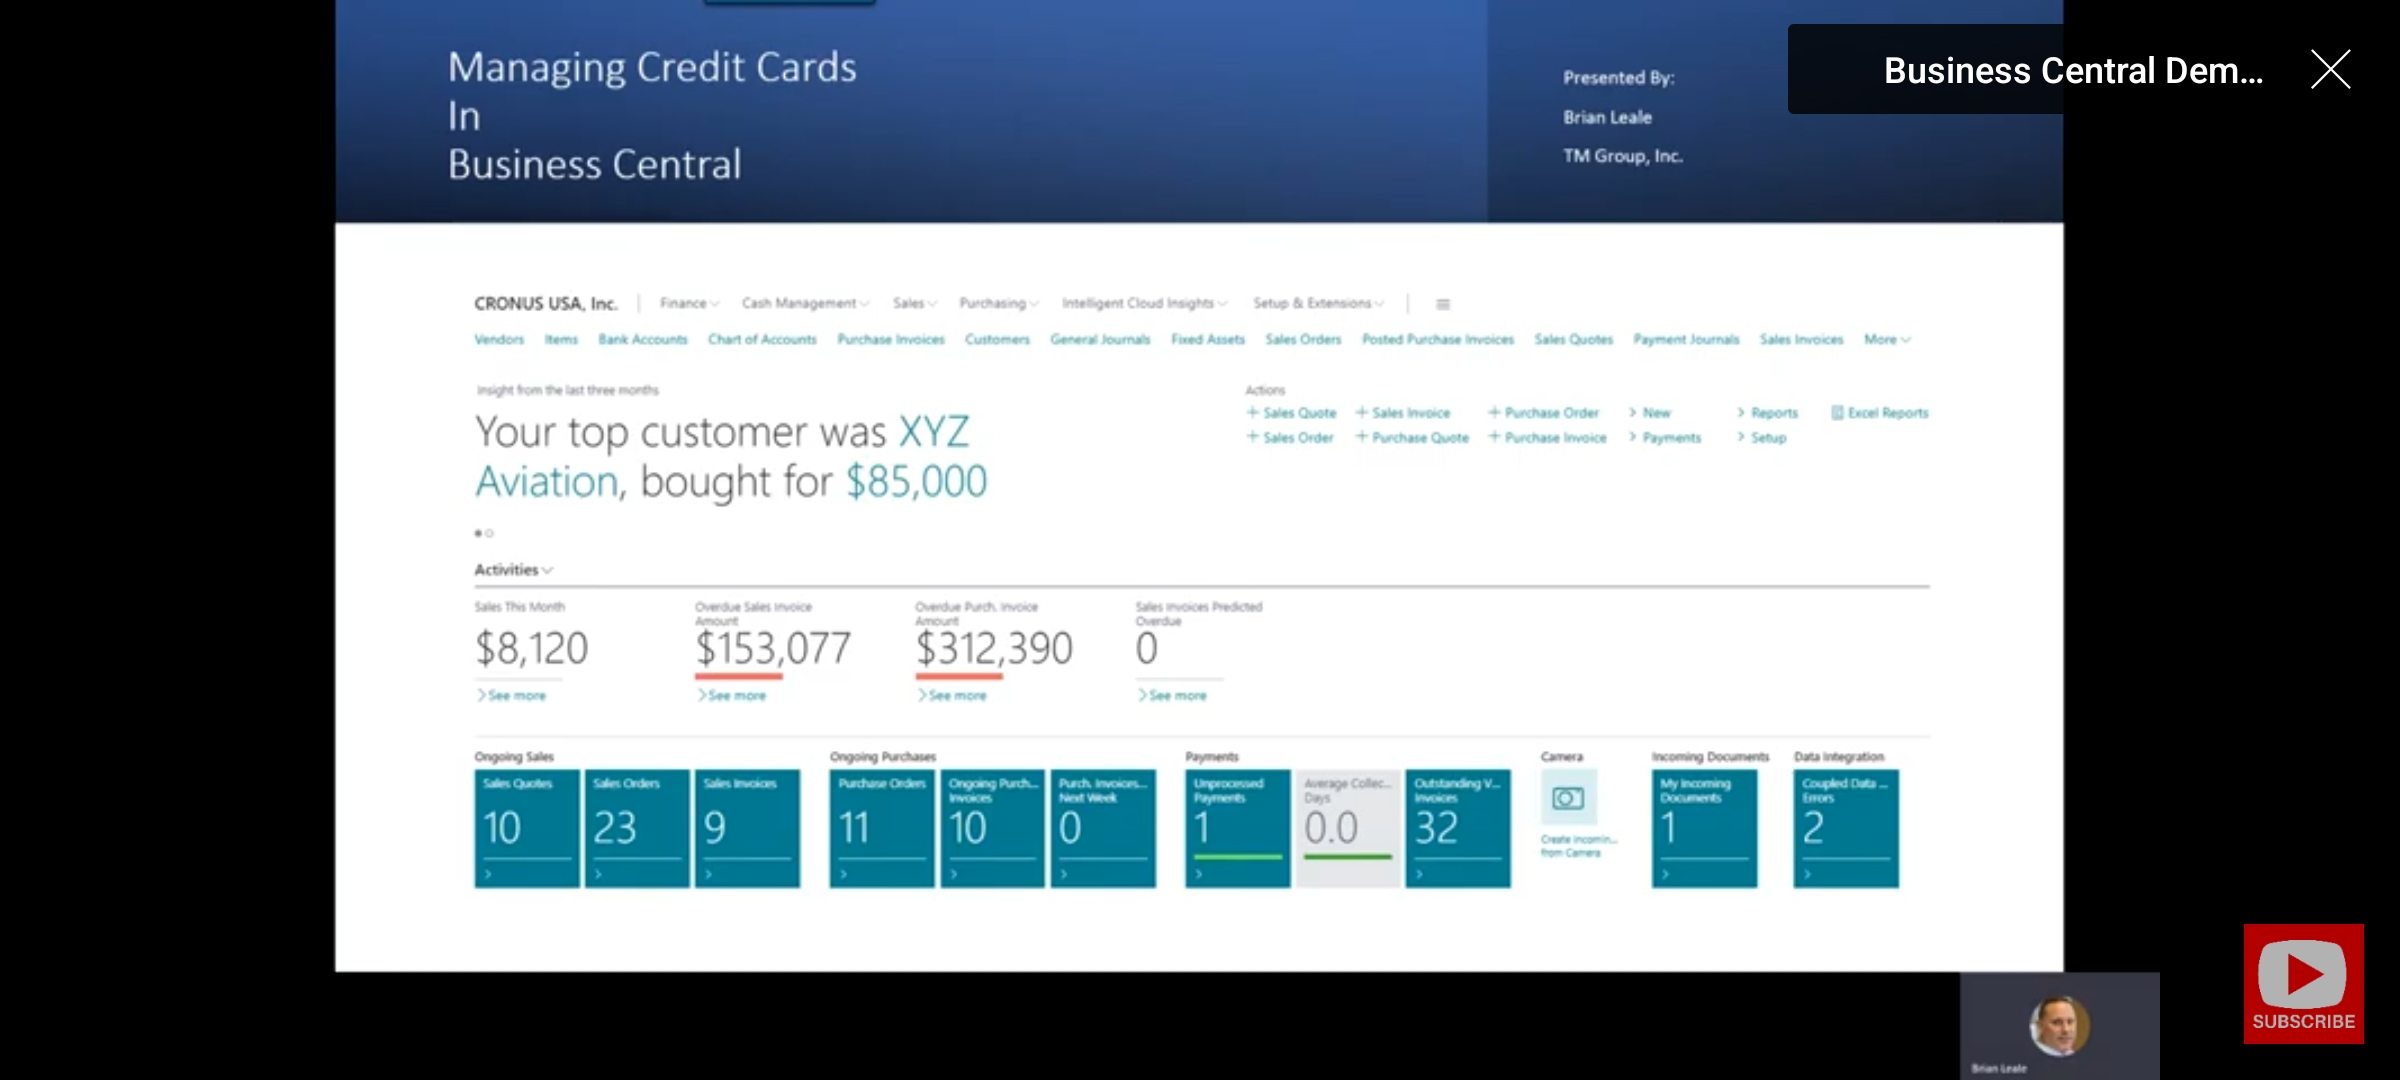Select the second headline pagination dot
Viewport: 2400px width, 1080px height.
[490, 533]
